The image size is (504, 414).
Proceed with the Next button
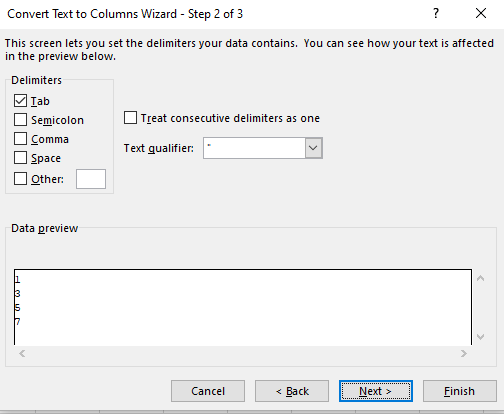pyautogui.click(x=376, y=391)
